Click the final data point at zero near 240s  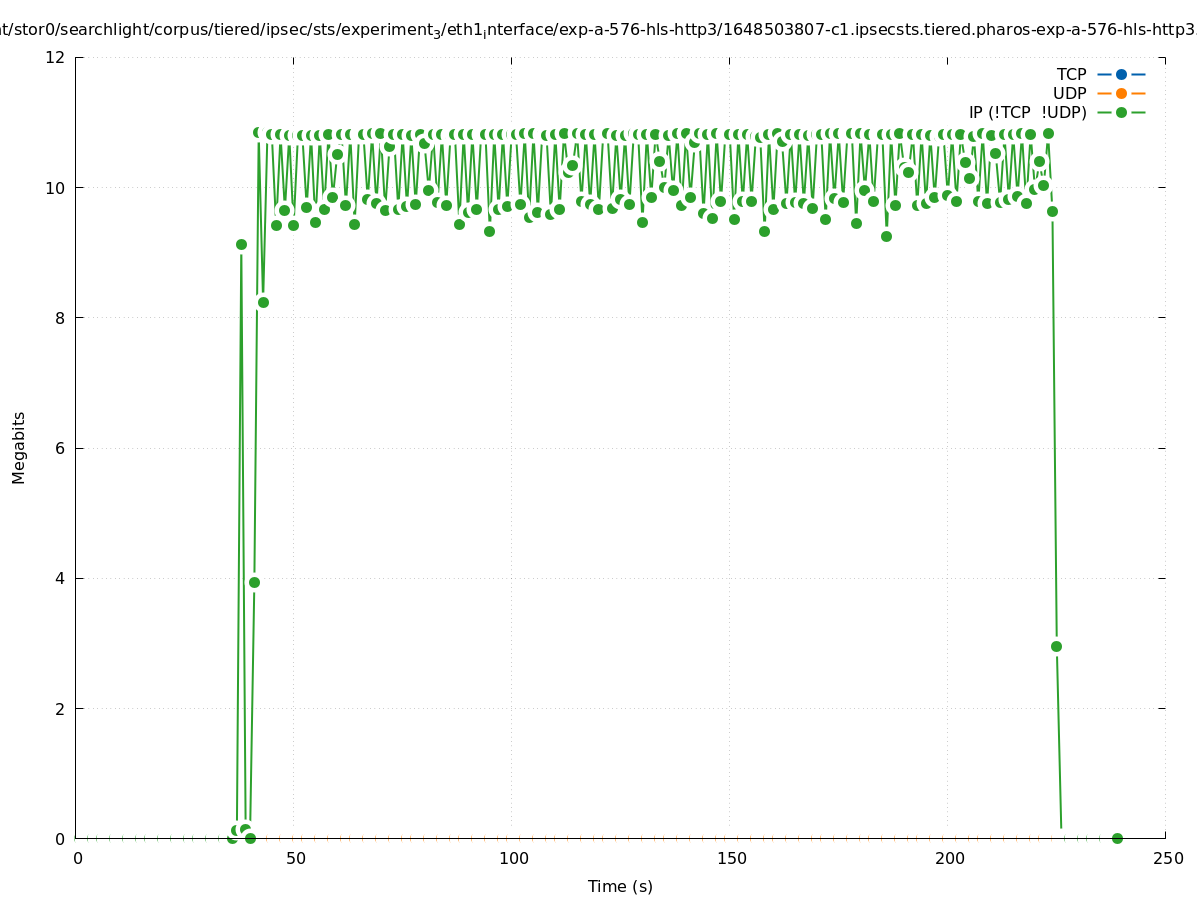(1117, 838)
